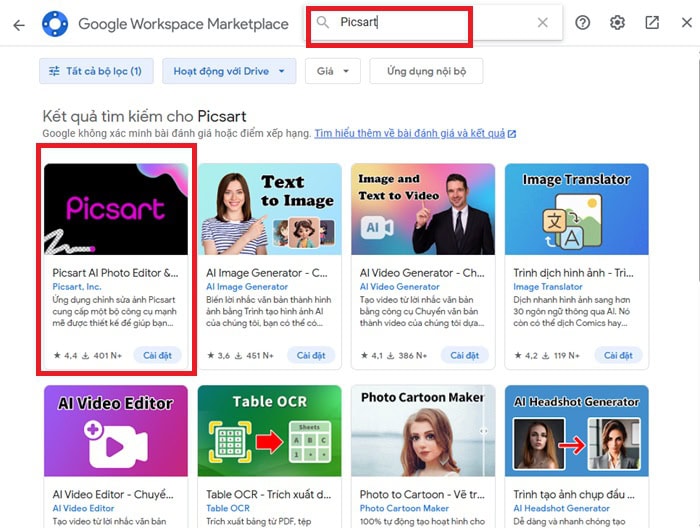Close the Marketplace dialog

pyautogui.click(x=687, y=22)
